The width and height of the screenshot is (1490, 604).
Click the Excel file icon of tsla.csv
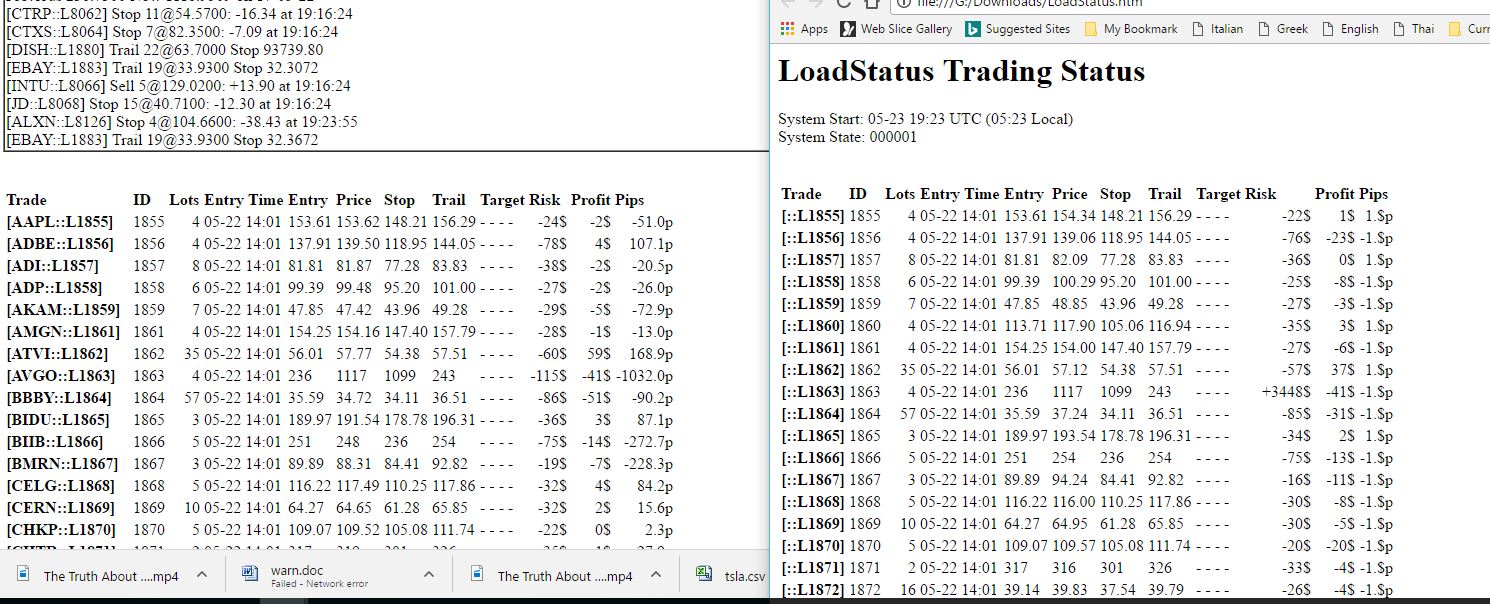[703, 575]
